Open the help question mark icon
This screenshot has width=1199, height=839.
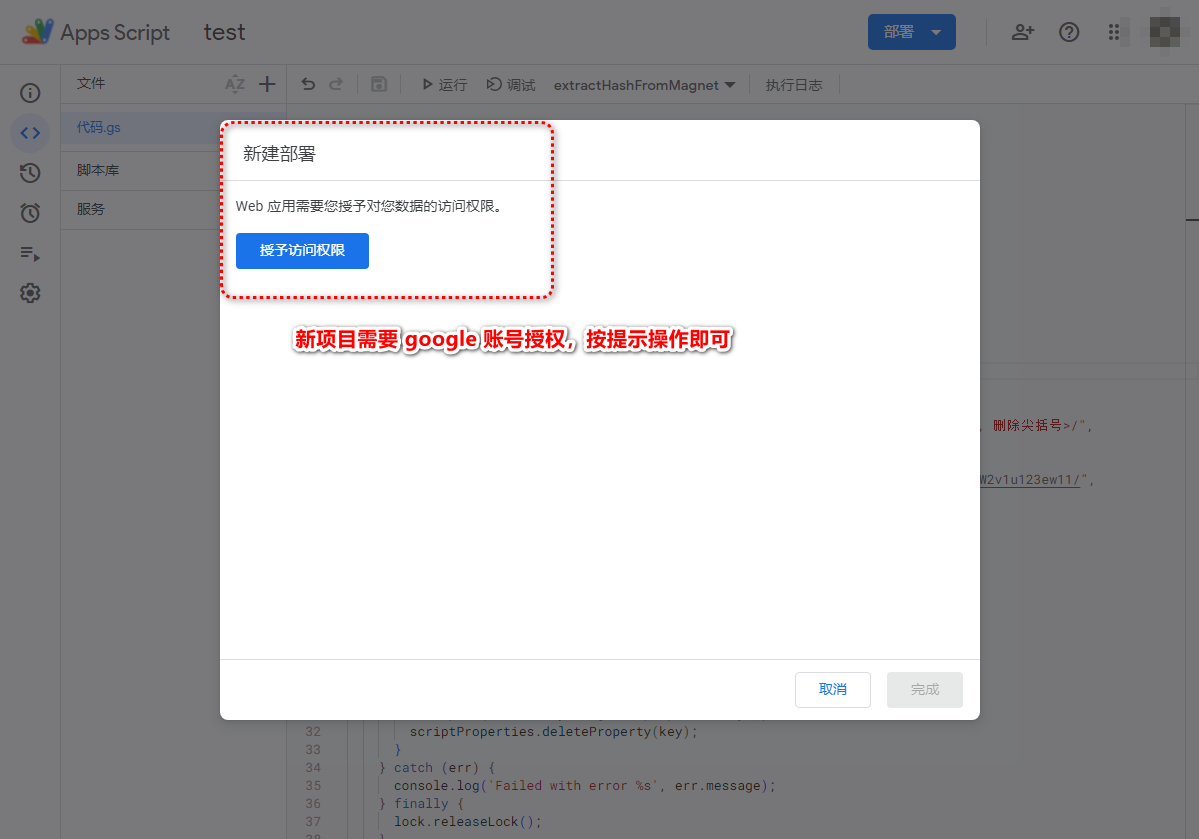tap(1069, 32)
